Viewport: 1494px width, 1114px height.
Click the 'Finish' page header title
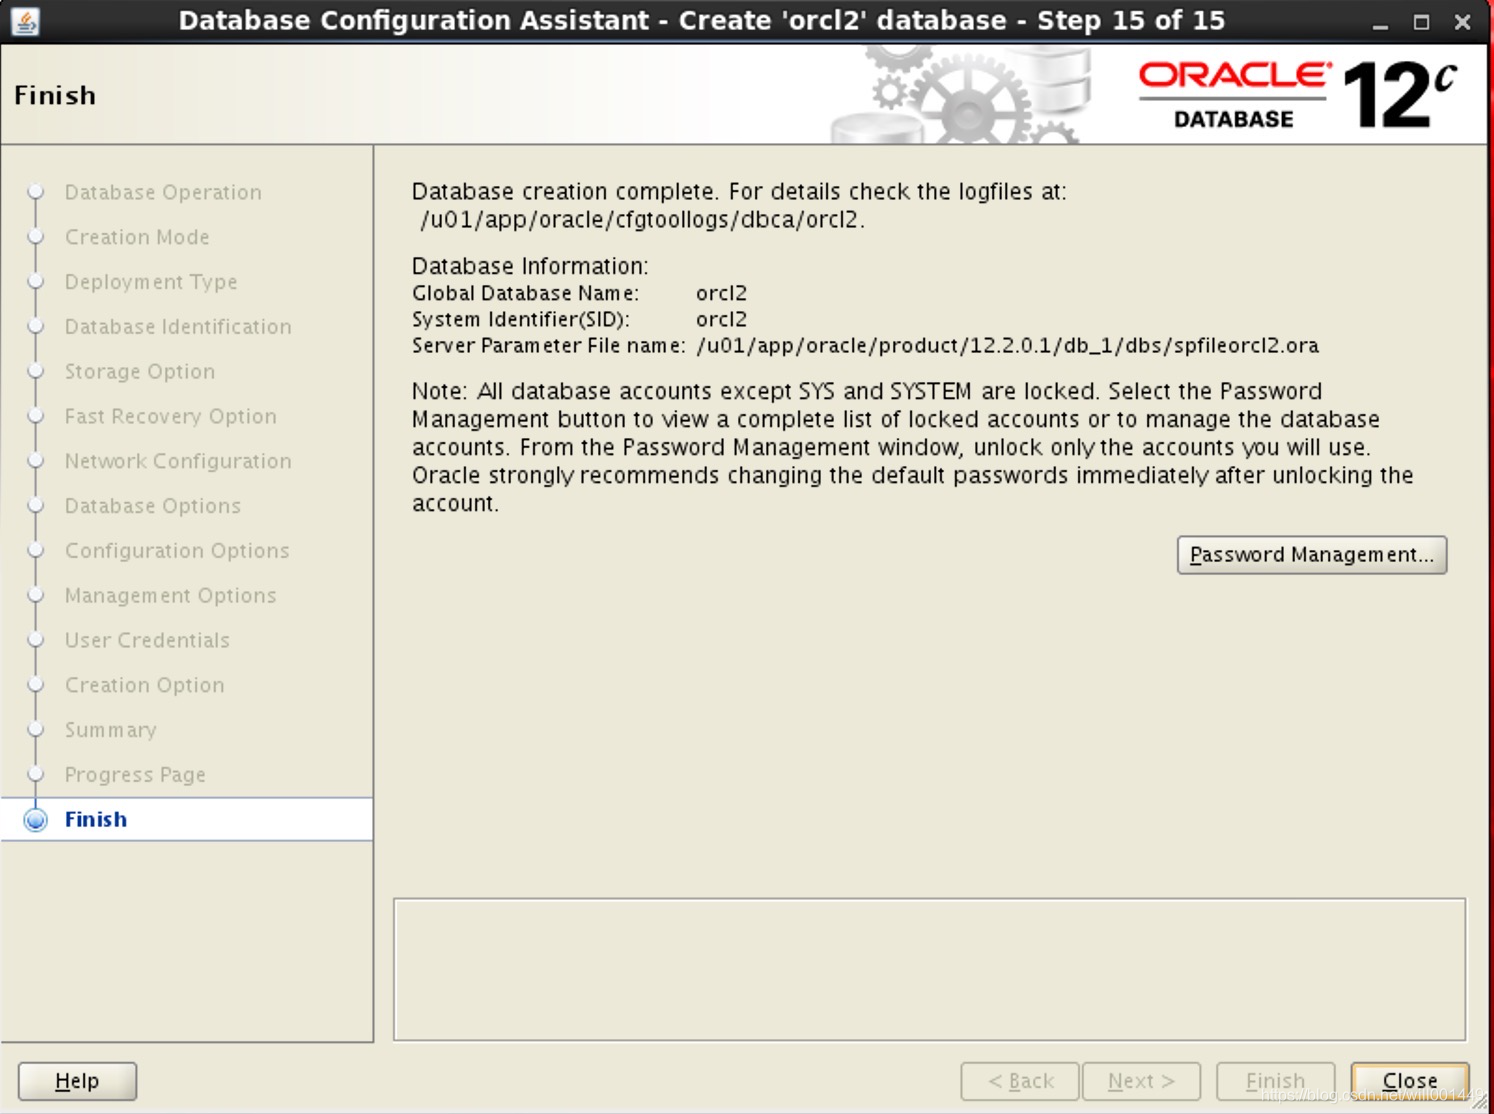click(x=55, y=95)
